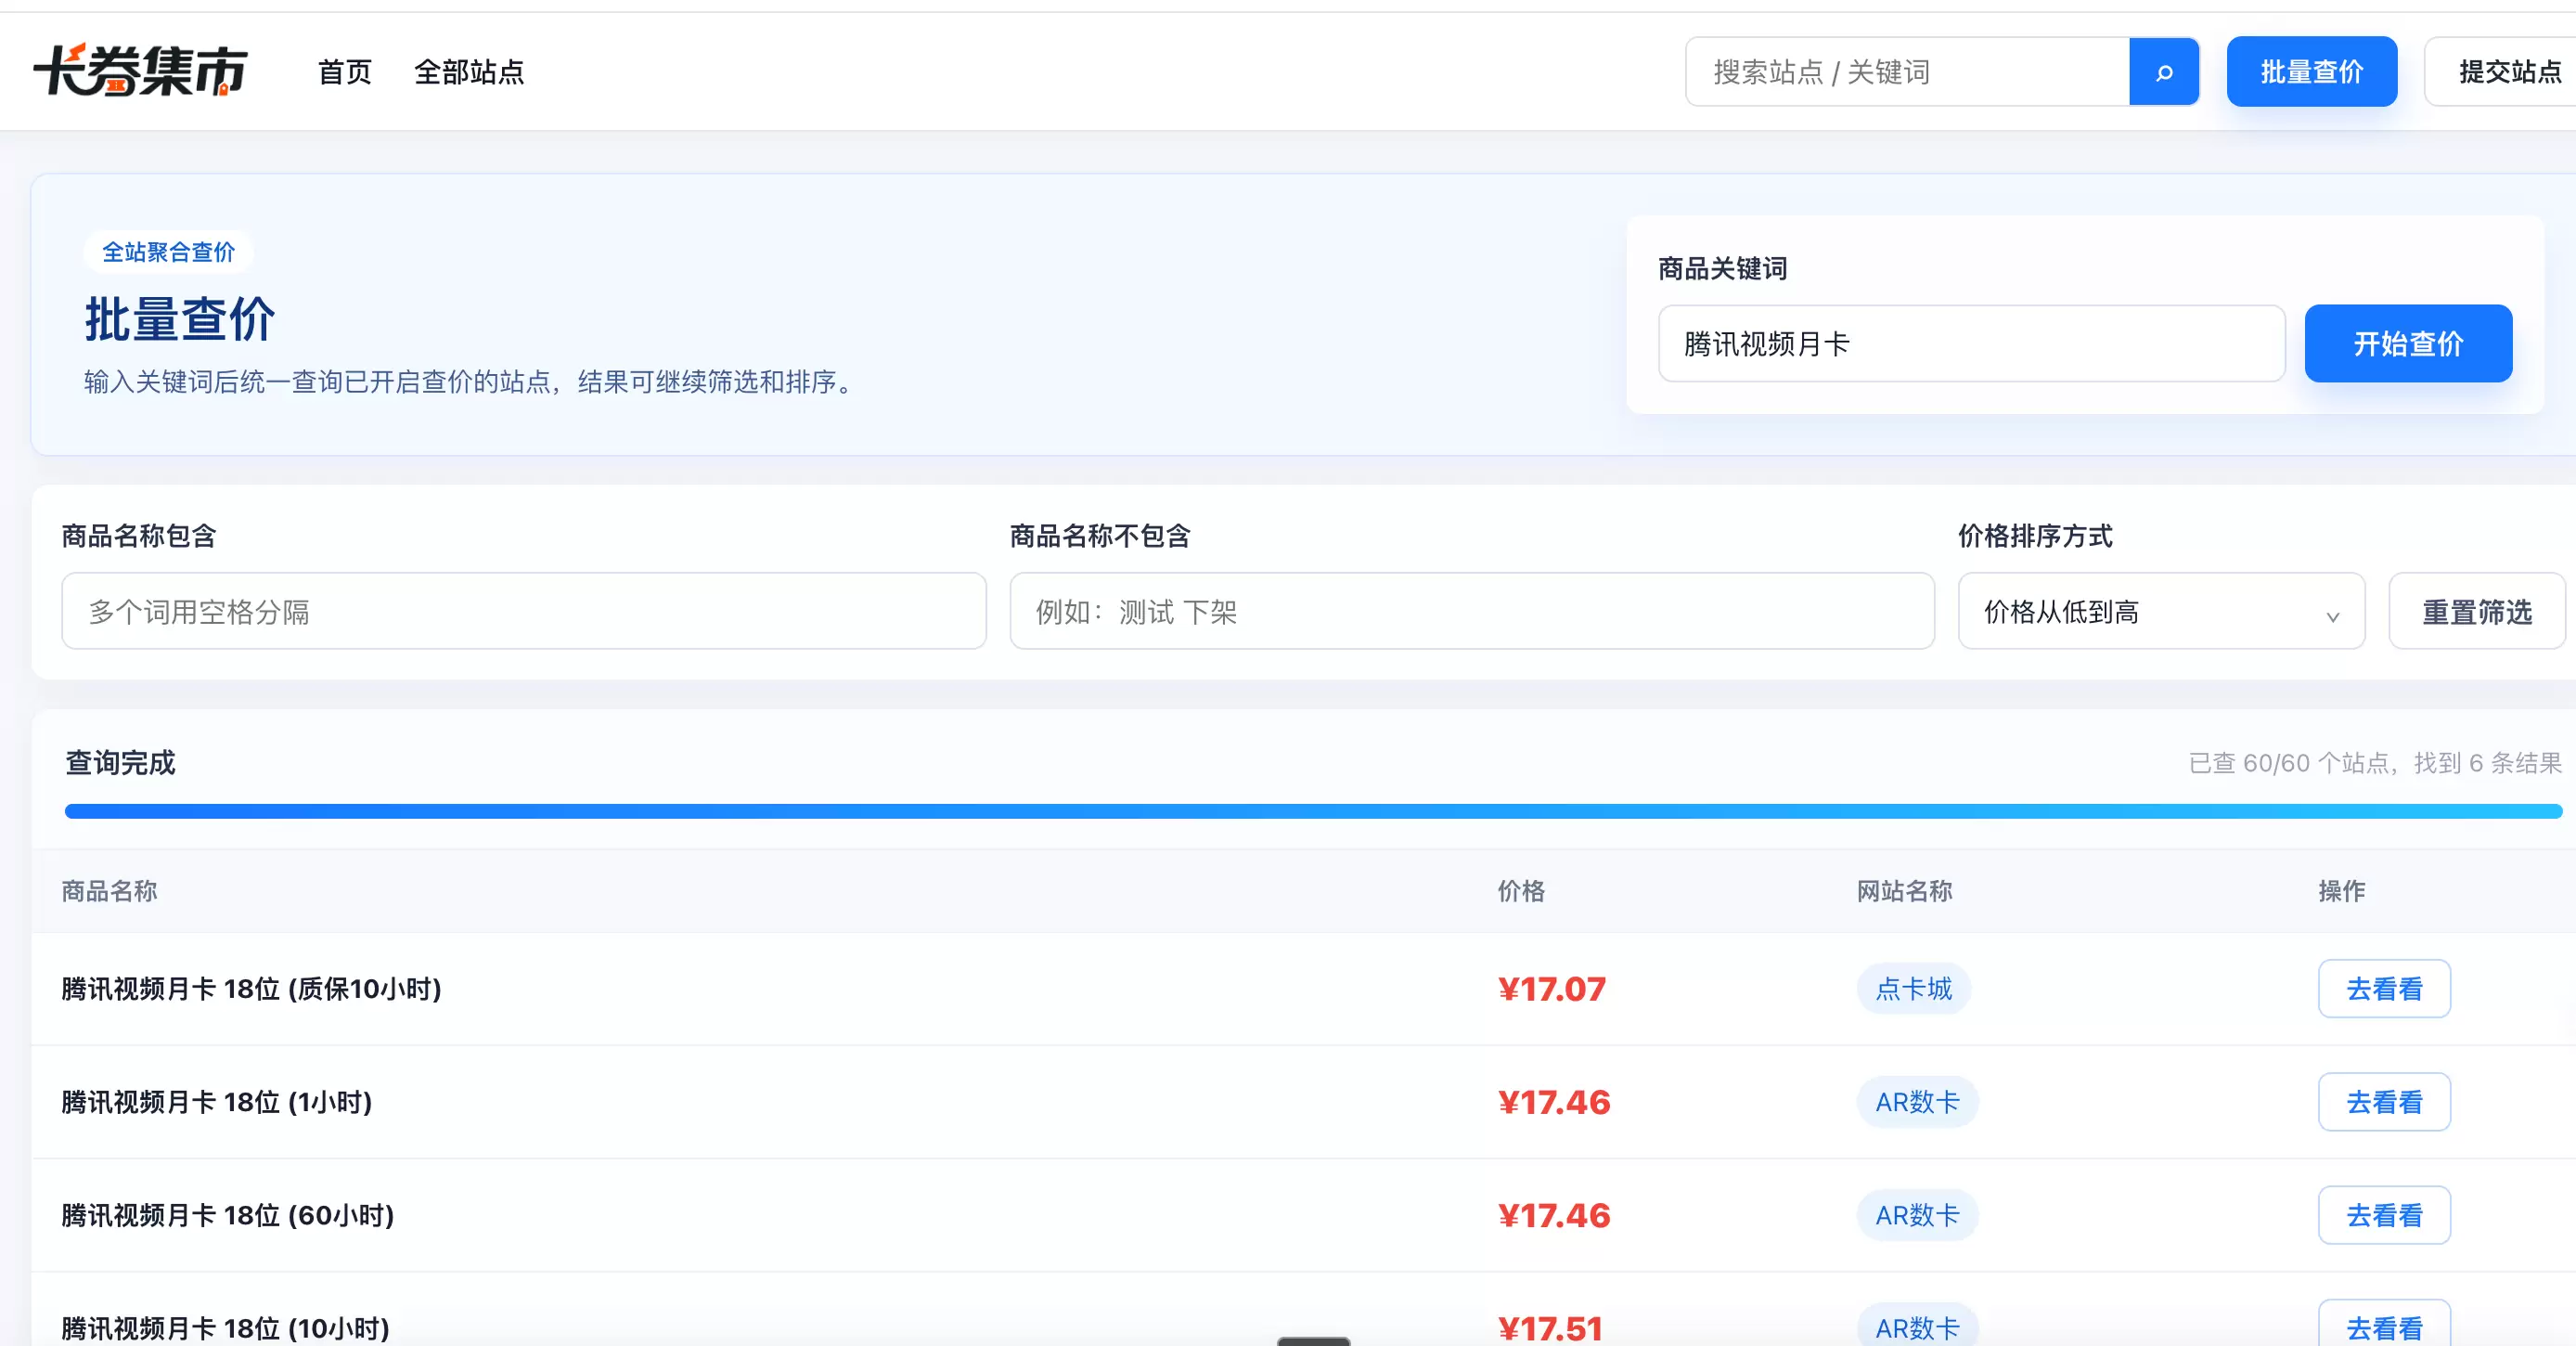This screenshot has width=2576, height=1346.
Task: Open the 首页 navigation item
Action: [x=345, y=72]
